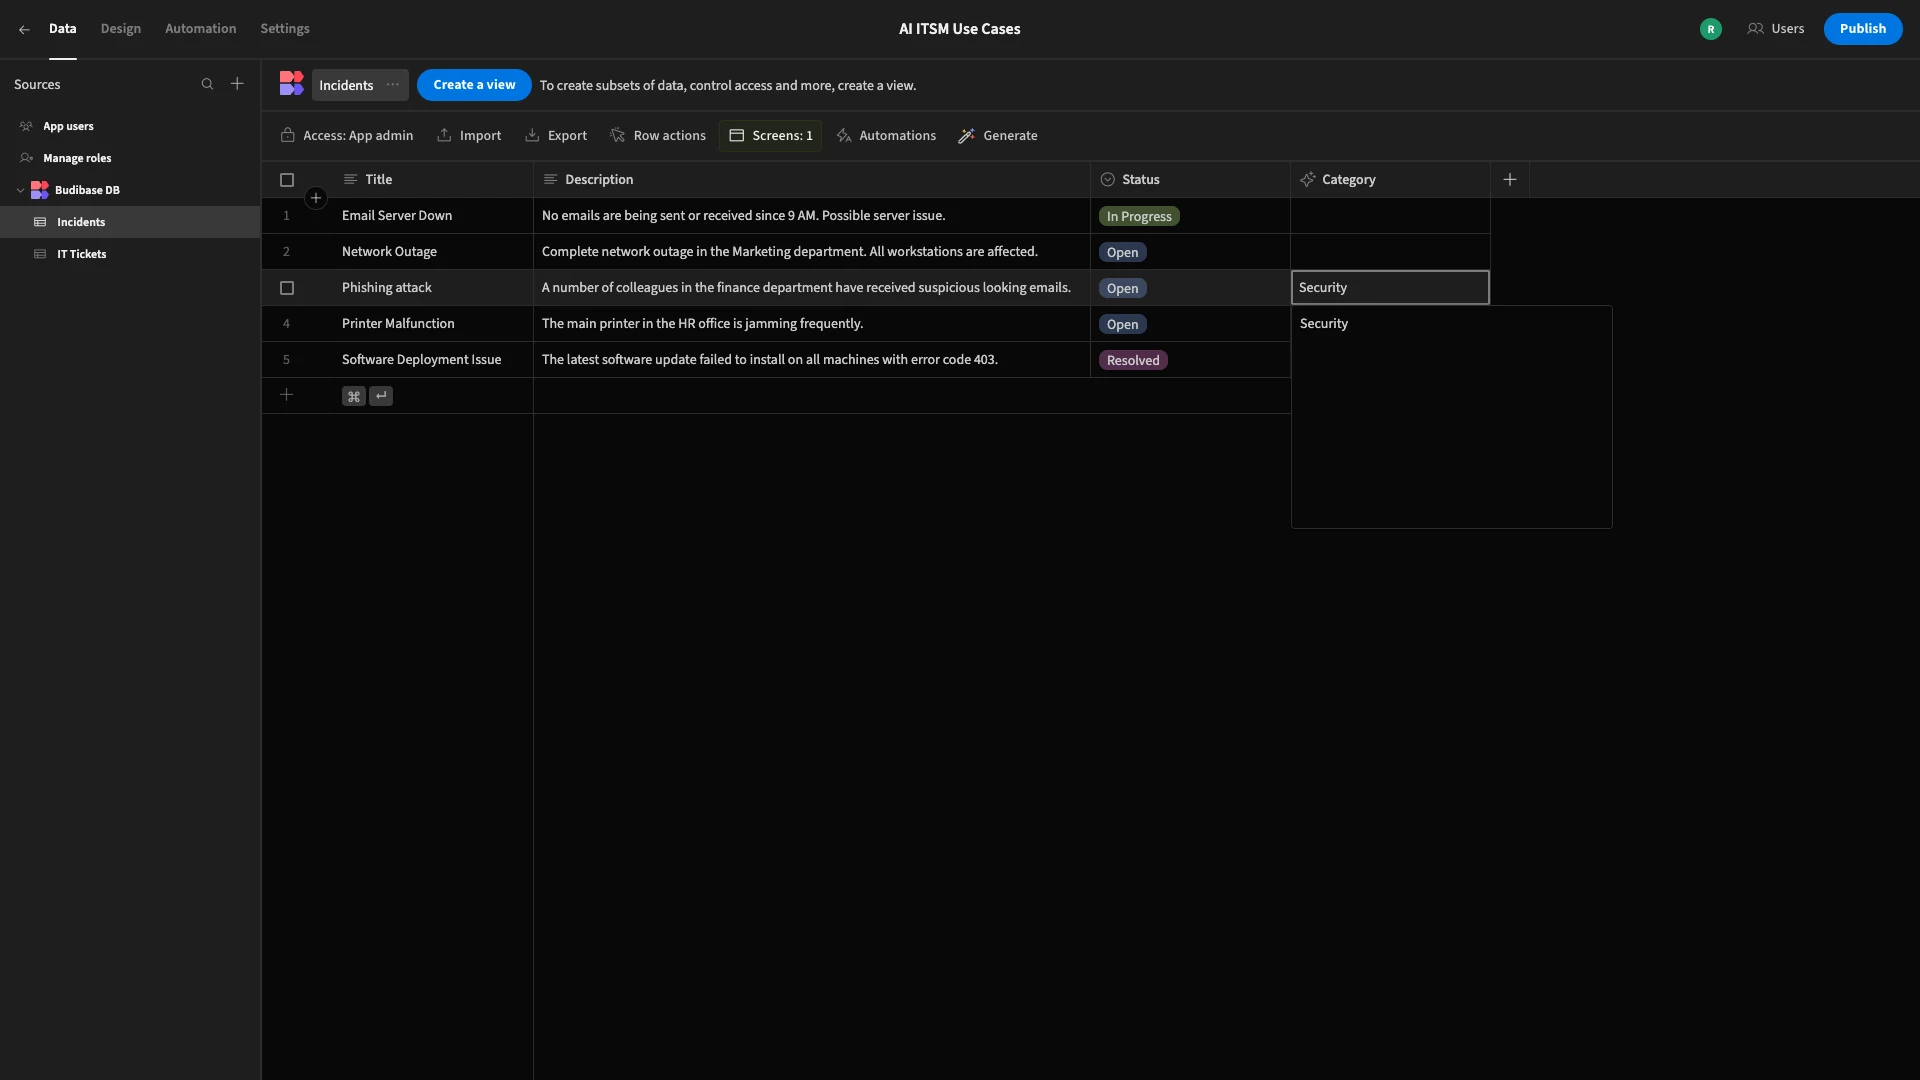Click Printer Malfunction title cell
This screenshot has height=1080, width=1920.
(433, 324)
